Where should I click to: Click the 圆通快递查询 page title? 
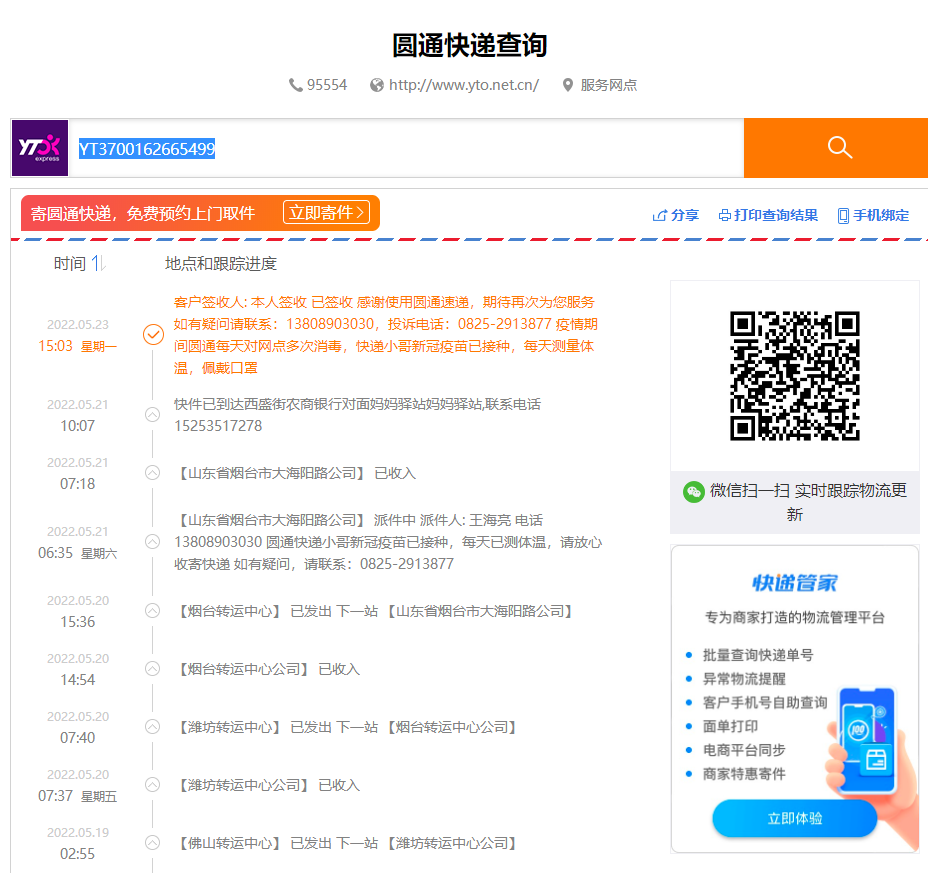click(469, 45)
